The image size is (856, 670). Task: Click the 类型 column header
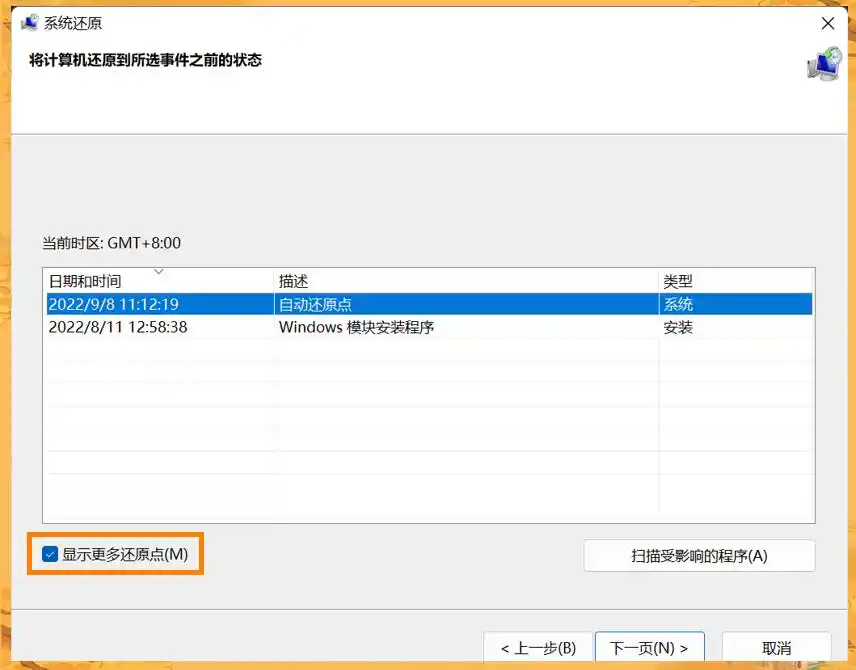[x=735, y=281]
